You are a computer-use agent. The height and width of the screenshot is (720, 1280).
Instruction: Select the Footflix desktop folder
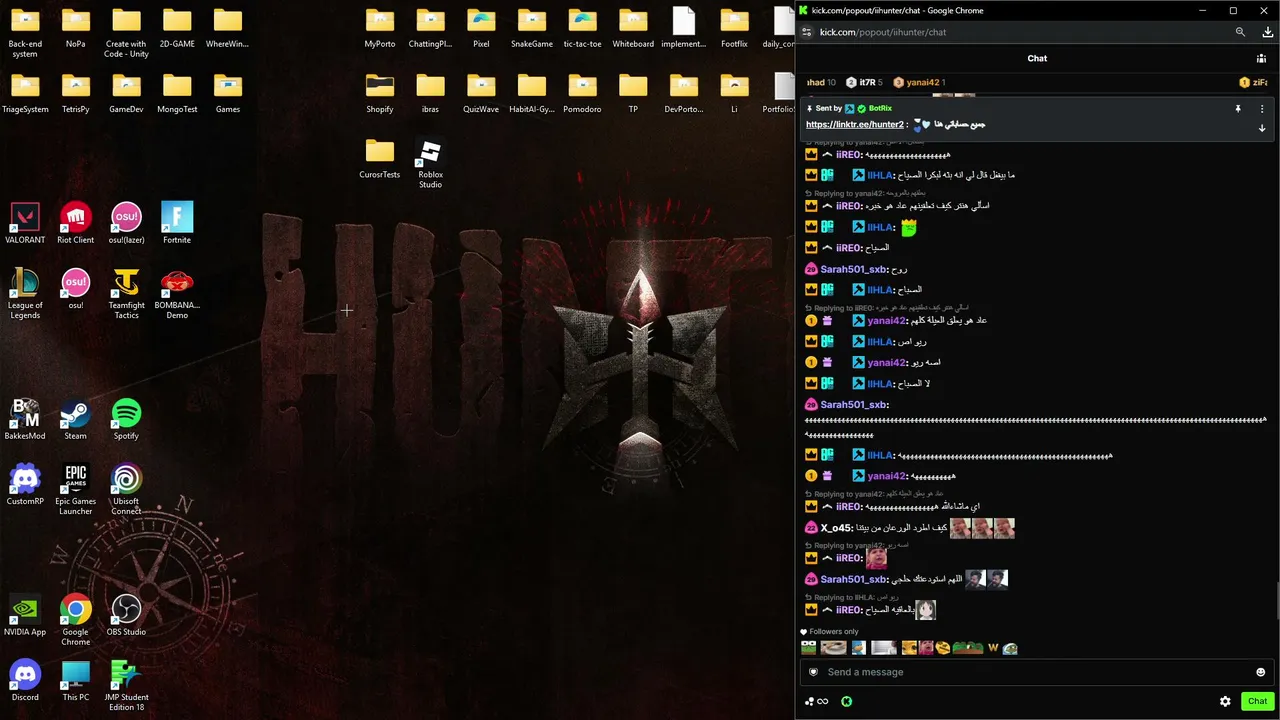734,28
